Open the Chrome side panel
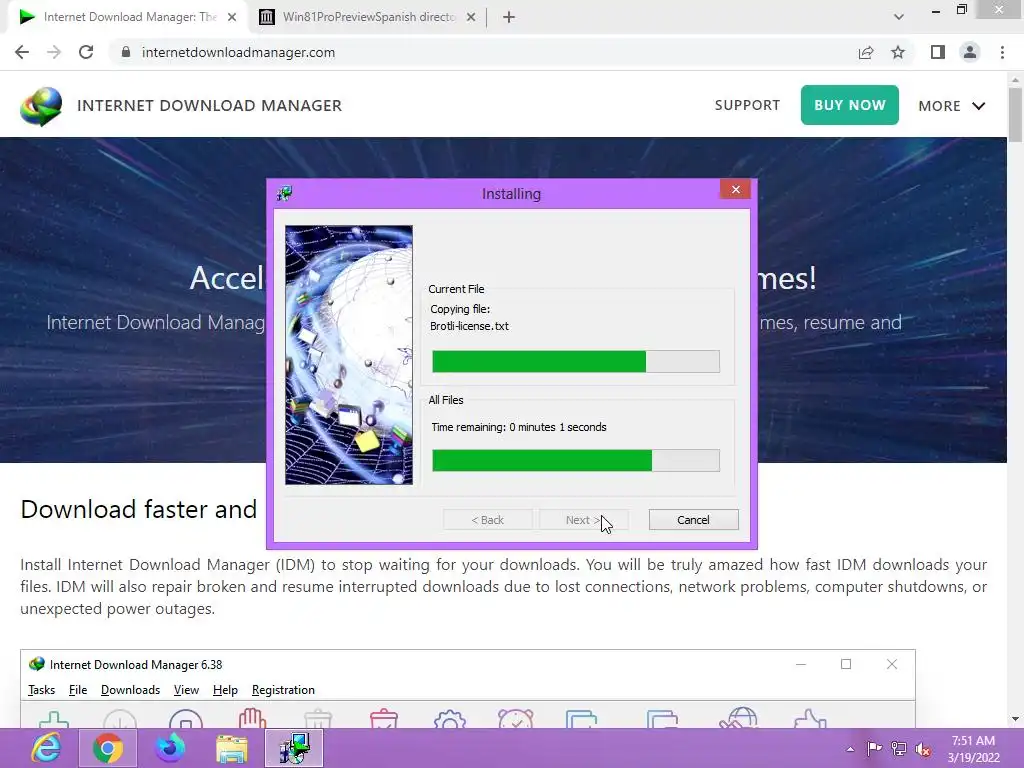 [x=938, y=52]
